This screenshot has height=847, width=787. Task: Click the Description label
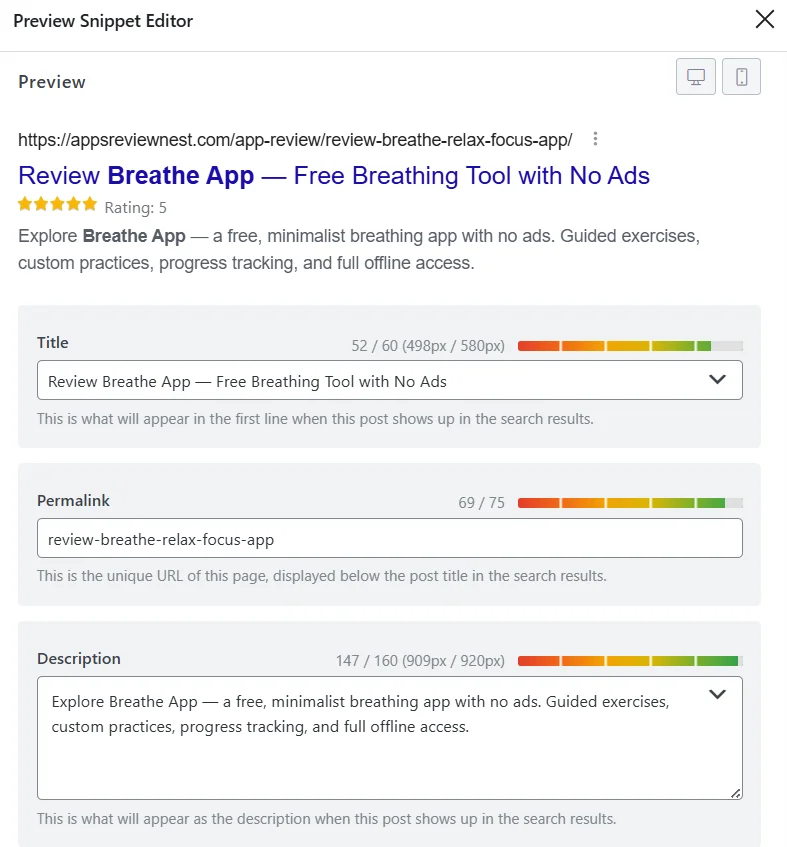pyautogui.click(x=79, y=658)
